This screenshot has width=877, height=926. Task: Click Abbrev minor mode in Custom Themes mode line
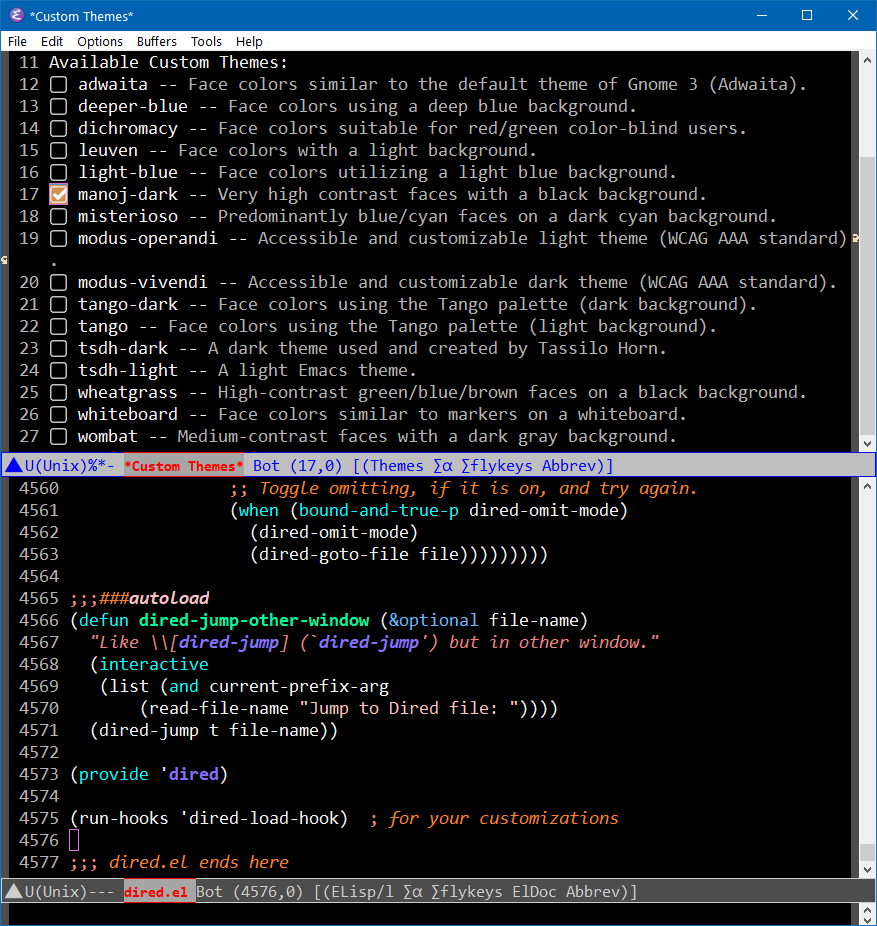(x=572, y=466)
